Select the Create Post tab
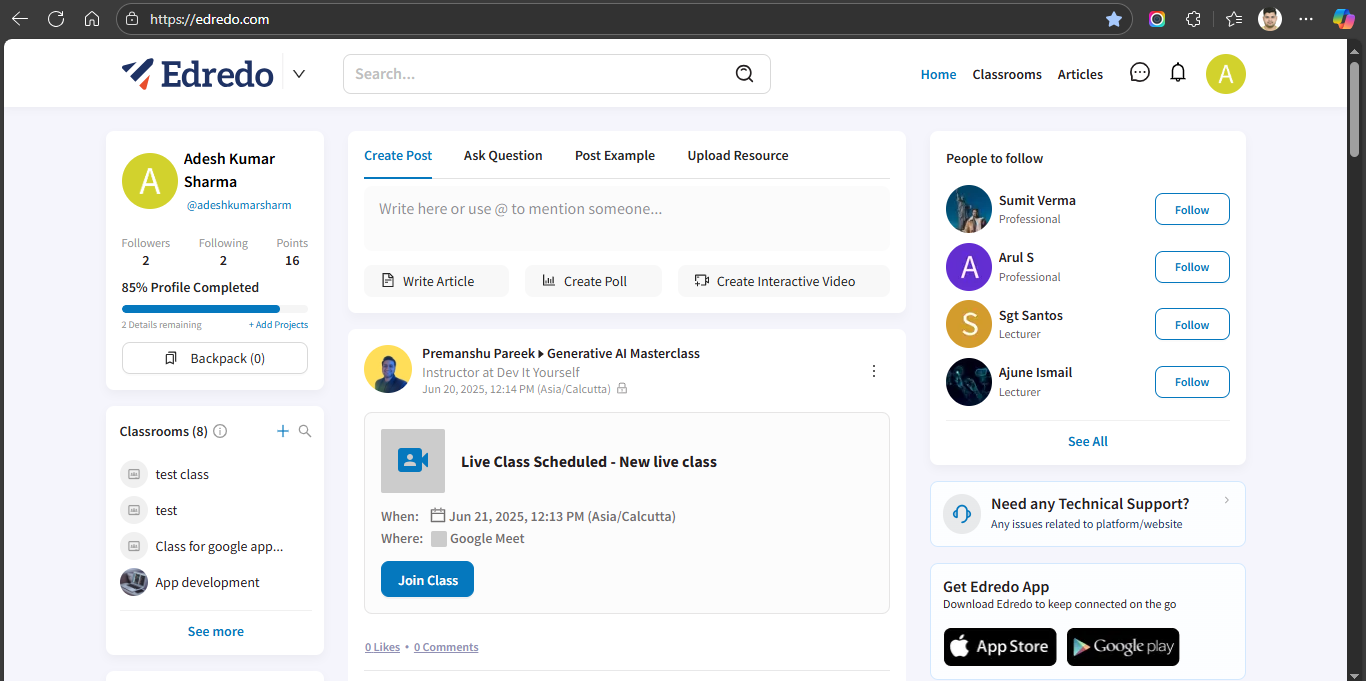This screenshot has height=681, width=1366. (398, 156)
